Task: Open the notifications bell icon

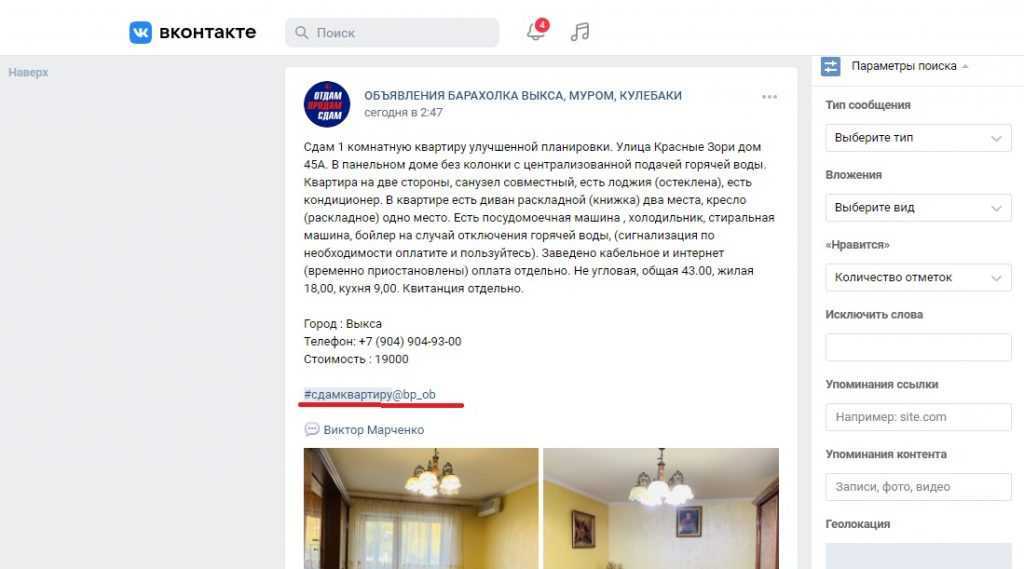Action: coord(536,31)
